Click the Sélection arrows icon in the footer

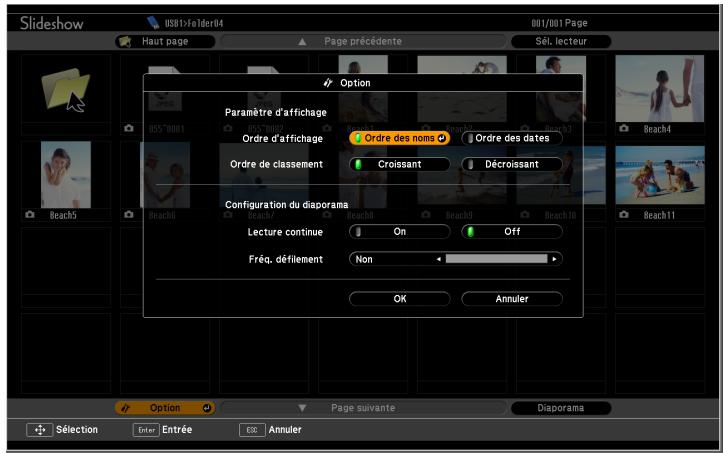click(x=40, y=430)
